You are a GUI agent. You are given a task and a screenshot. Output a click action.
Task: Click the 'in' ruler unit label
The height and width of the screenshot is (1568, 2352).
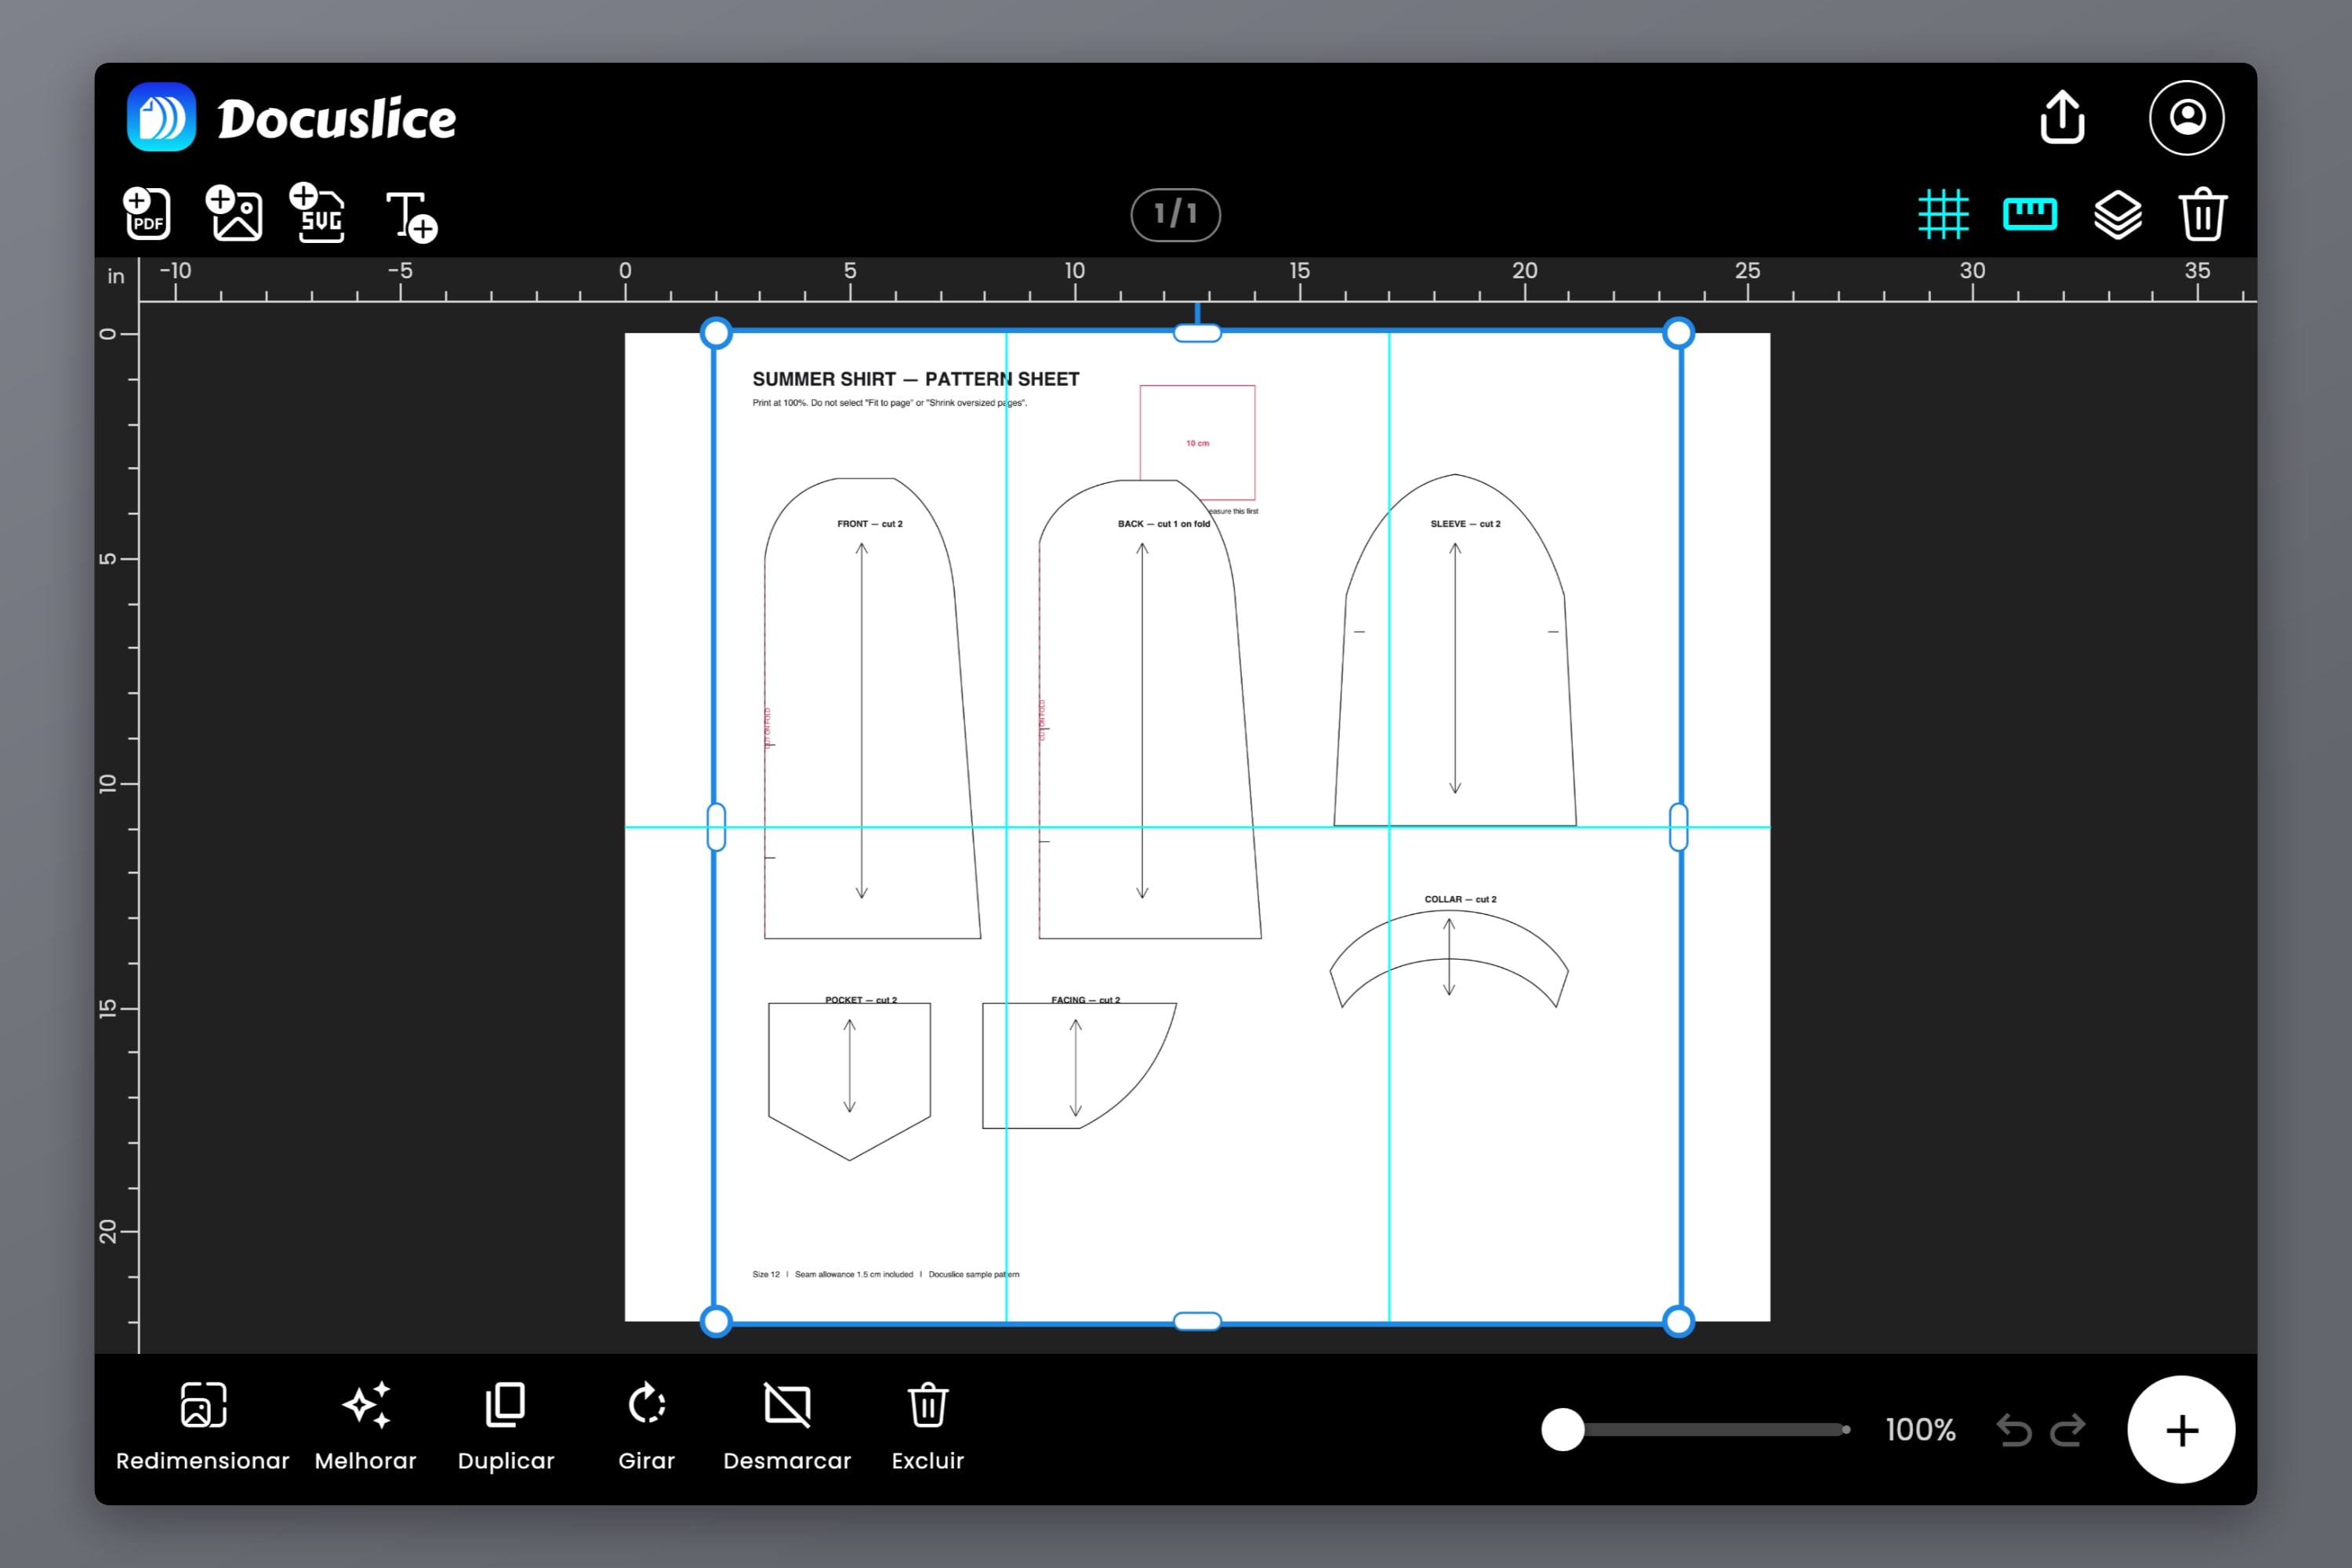point(116,276)
